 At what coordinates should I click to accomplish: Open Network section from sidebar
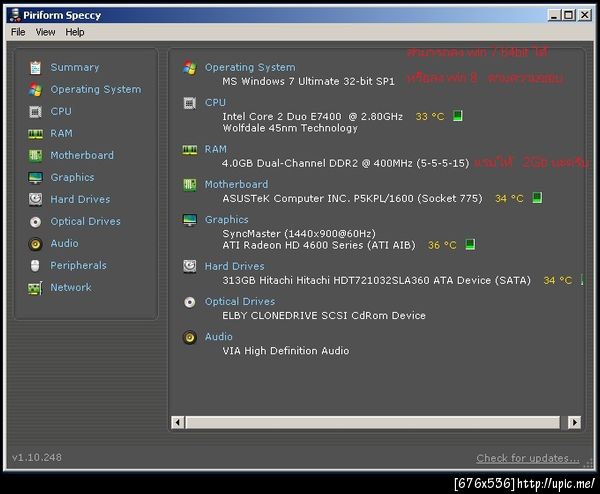pos(71,287)
